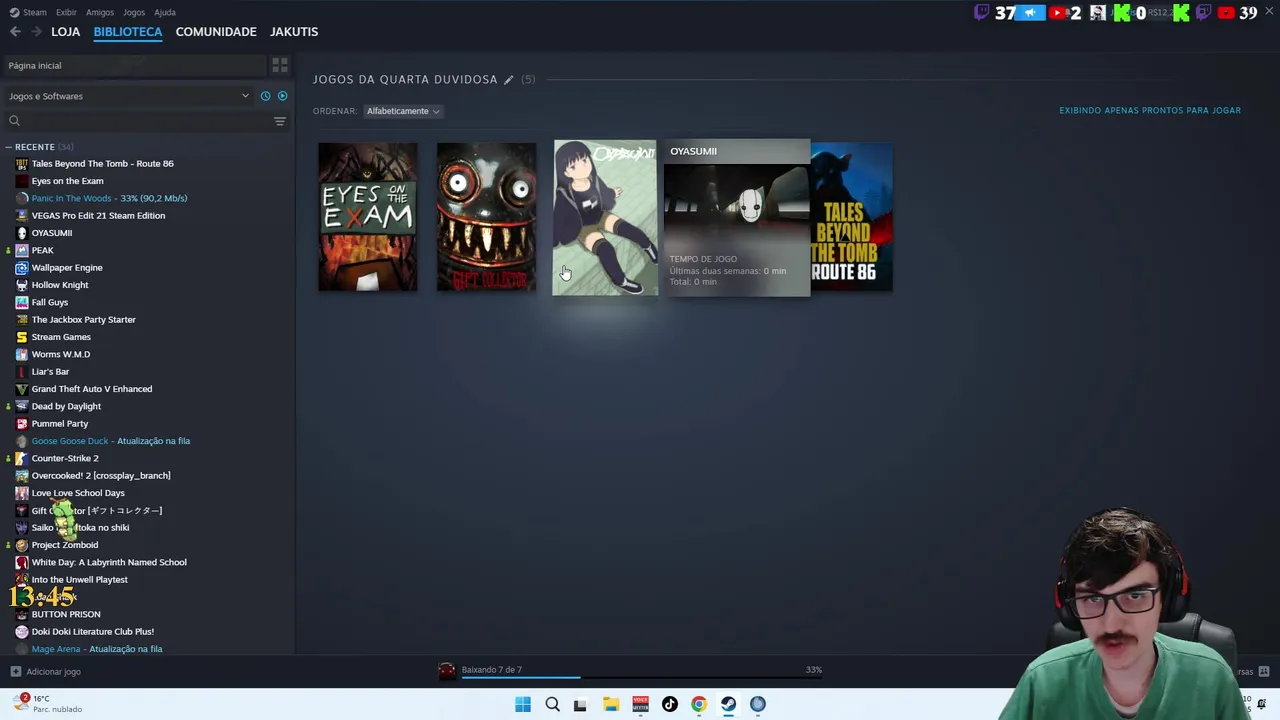Image resolution: width=1280 pixels, height=720 pixels.
Task: Select Doki Doki Literature Club Plus!
Action: (93, 631)
